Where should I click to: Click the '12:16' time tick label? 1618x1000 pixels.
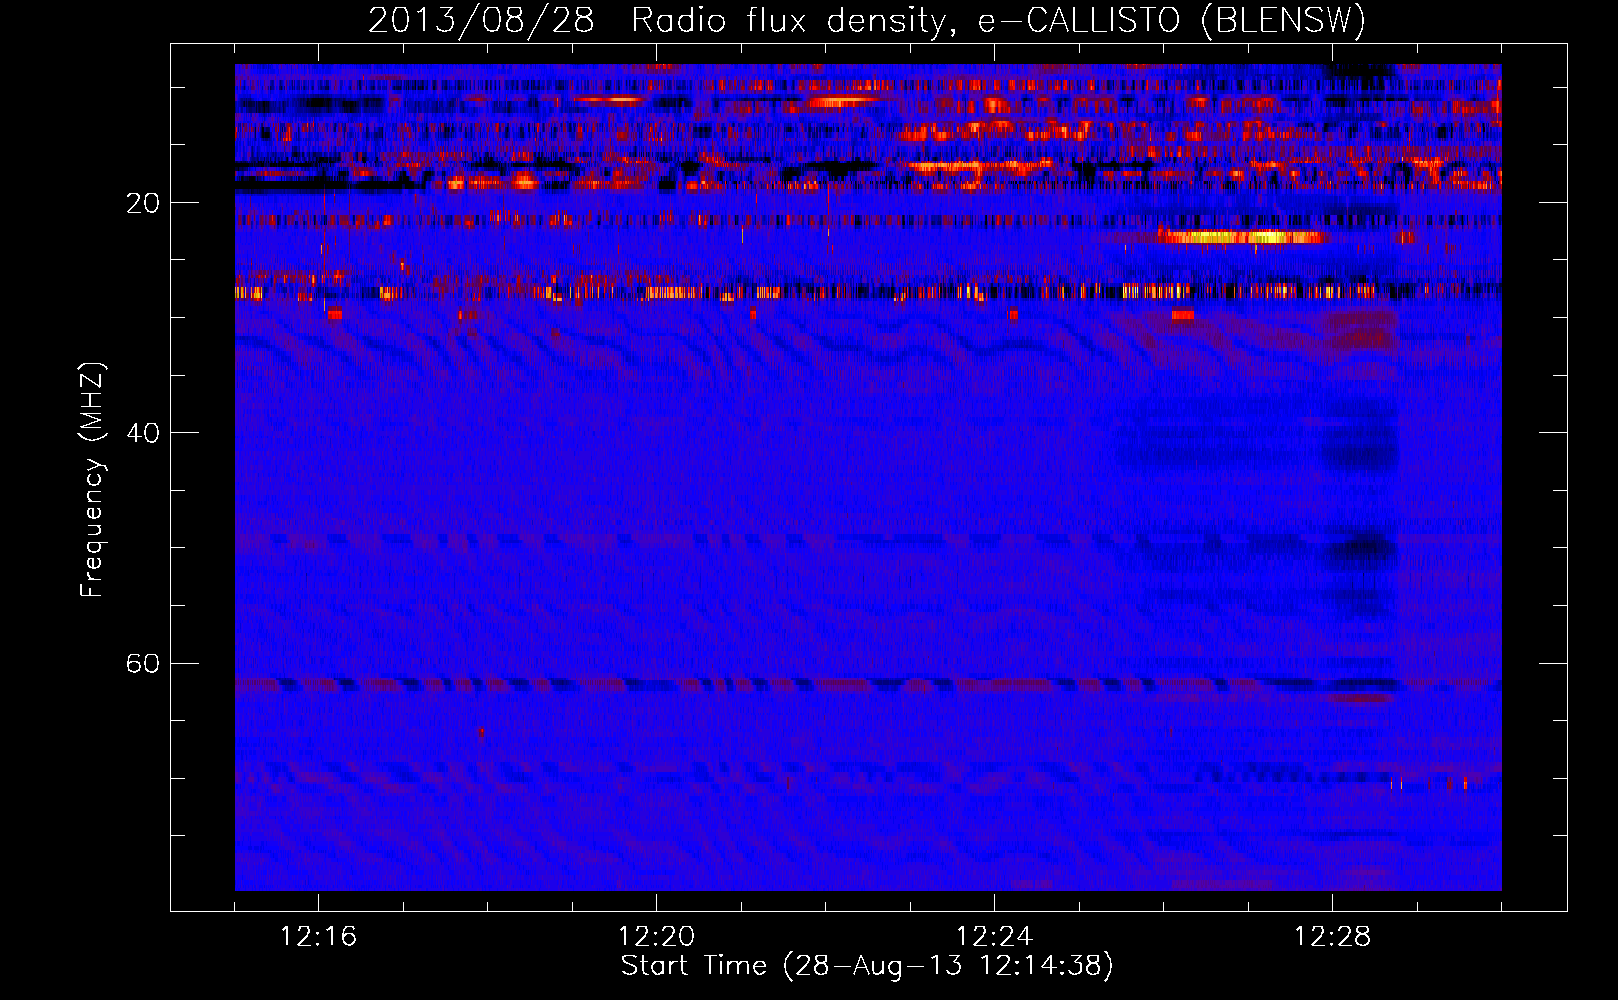pyautogui.click(x=318, y=937)
